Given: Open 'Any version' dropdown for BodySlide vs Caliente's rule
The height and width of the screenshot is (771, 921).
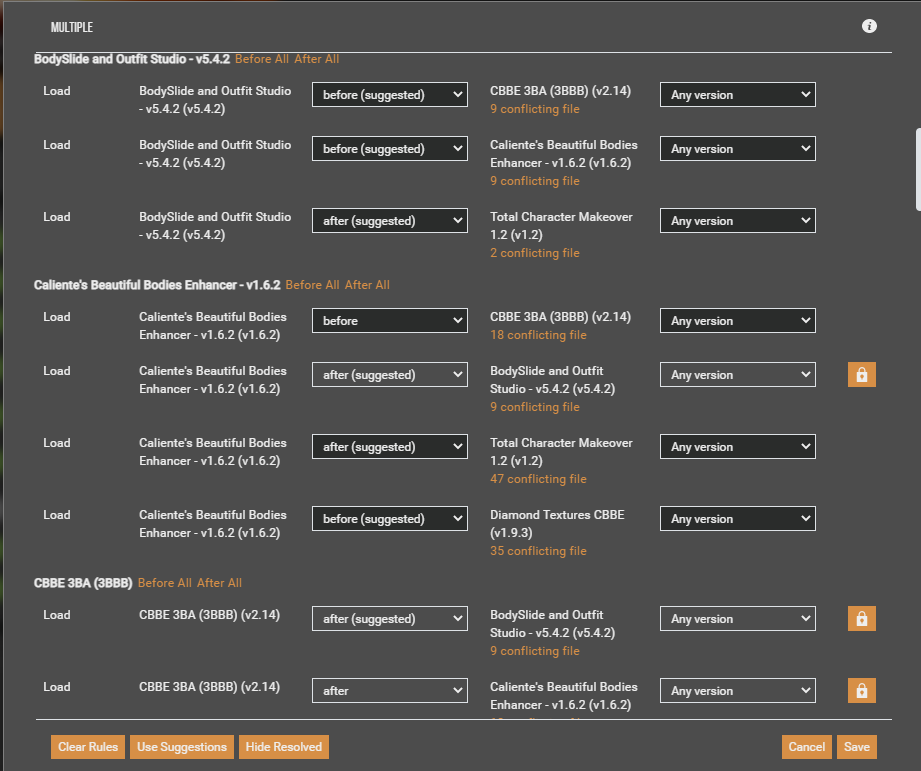Looking at the screenshot, I should click(x=738, y=149).
